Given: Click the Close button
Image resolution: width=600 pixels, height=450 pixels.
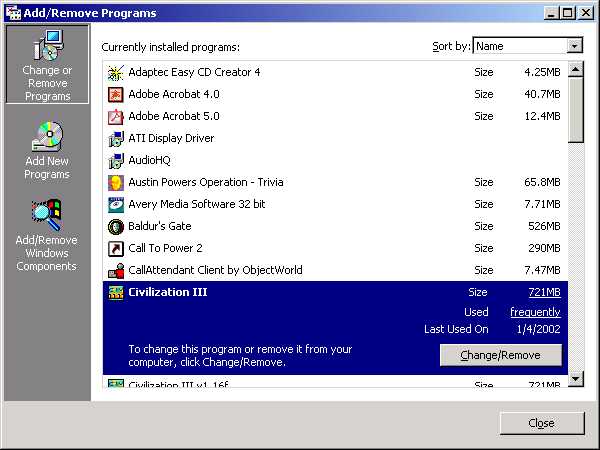Looking at the screenshot, I should [541, 423].
